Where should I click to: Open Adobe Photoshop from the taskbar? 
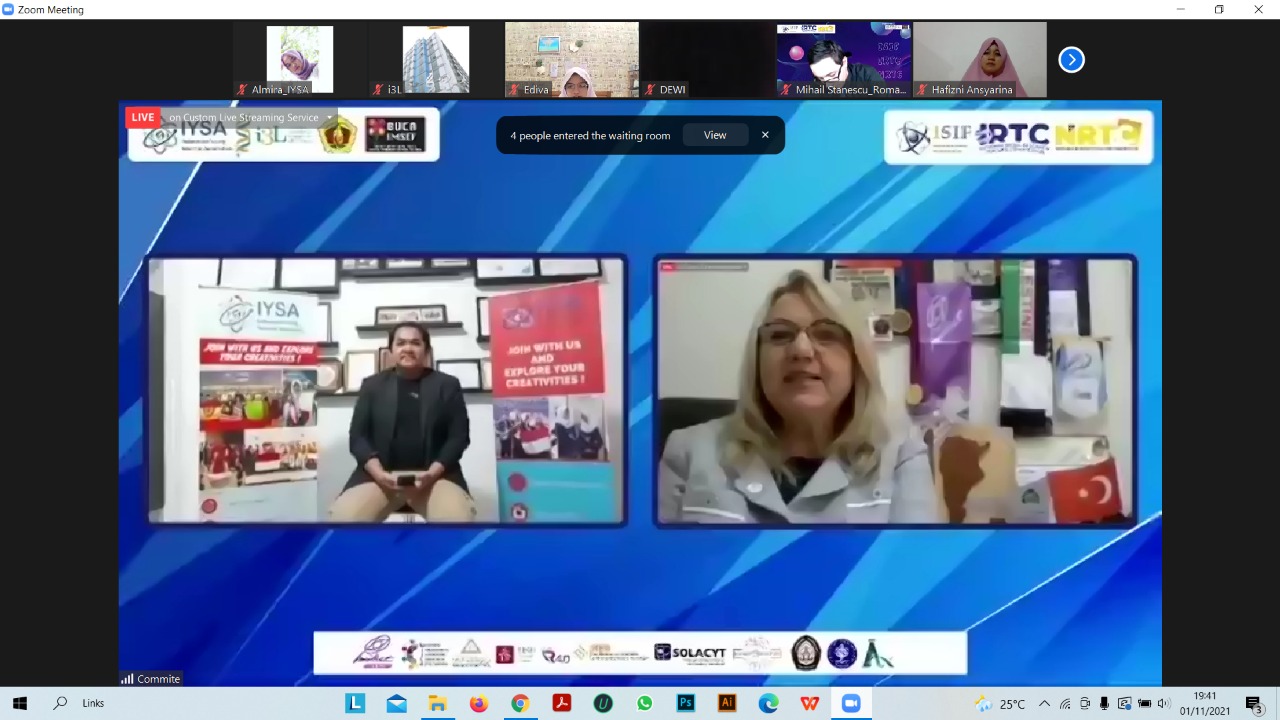point(686,703)
